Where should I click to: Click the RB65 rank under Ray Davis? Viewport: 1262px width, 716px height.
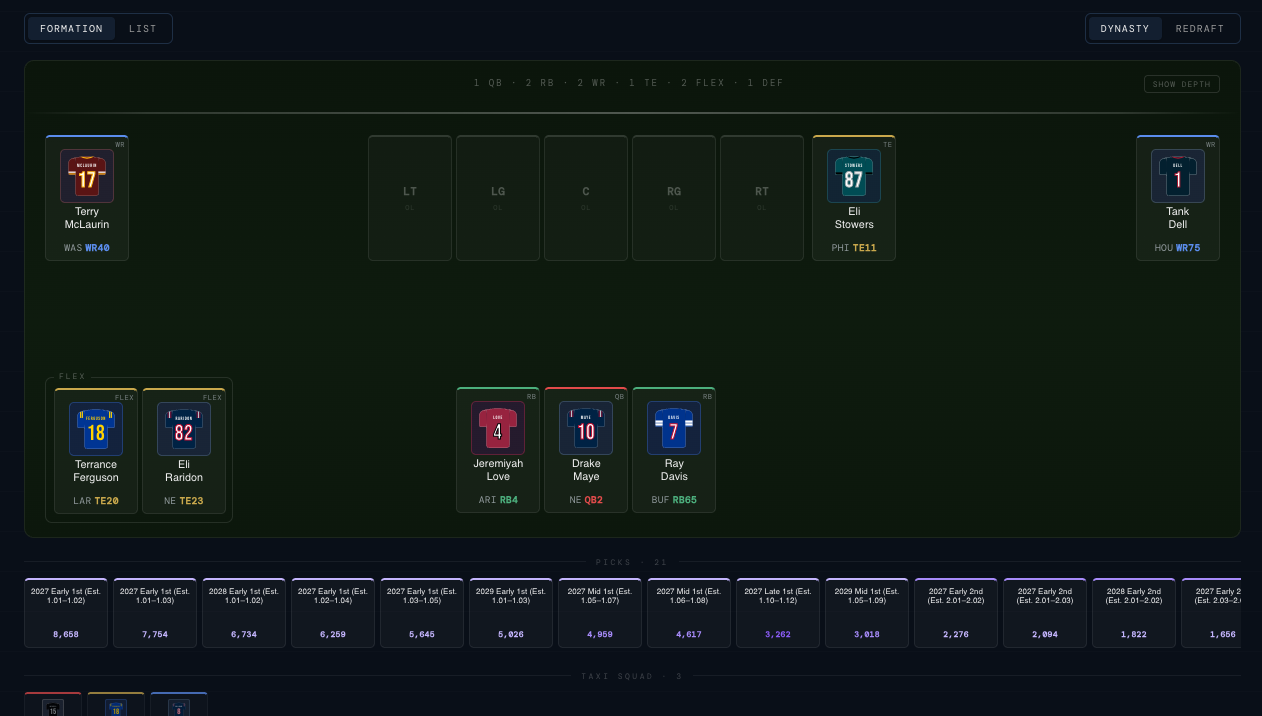[685, 500]
